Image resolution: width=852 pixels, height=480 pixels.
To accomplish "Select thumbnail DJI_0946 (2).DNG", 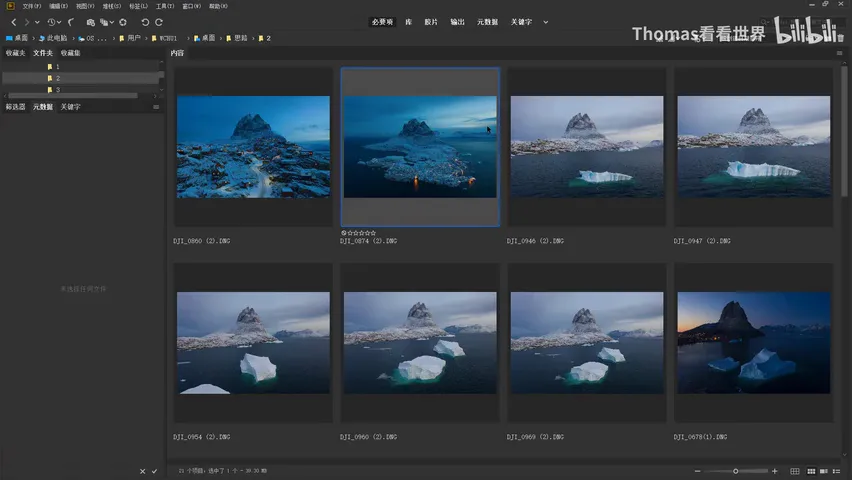I will [x=587, y=147].
